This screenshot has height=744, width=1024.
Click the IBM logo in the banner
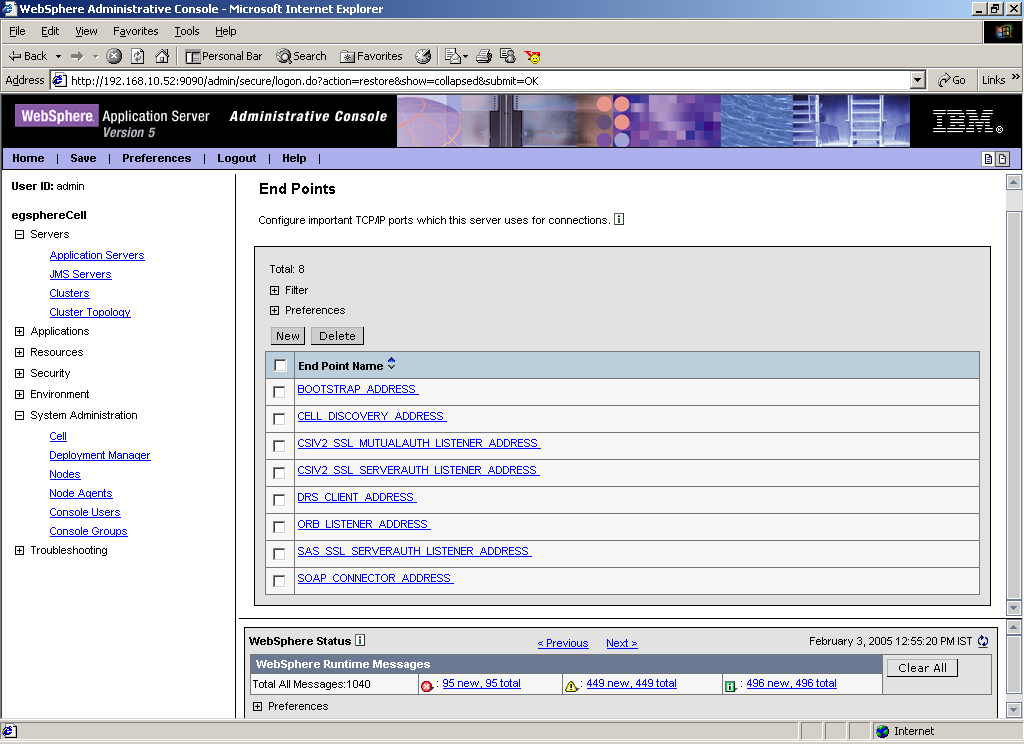point(967,121)
